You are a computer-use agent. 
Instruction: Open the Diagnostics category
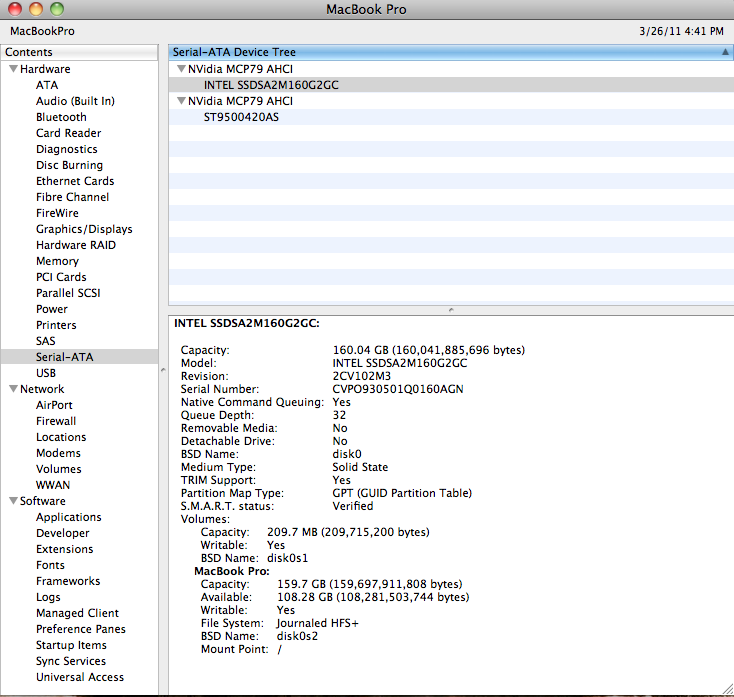(67, 149)
